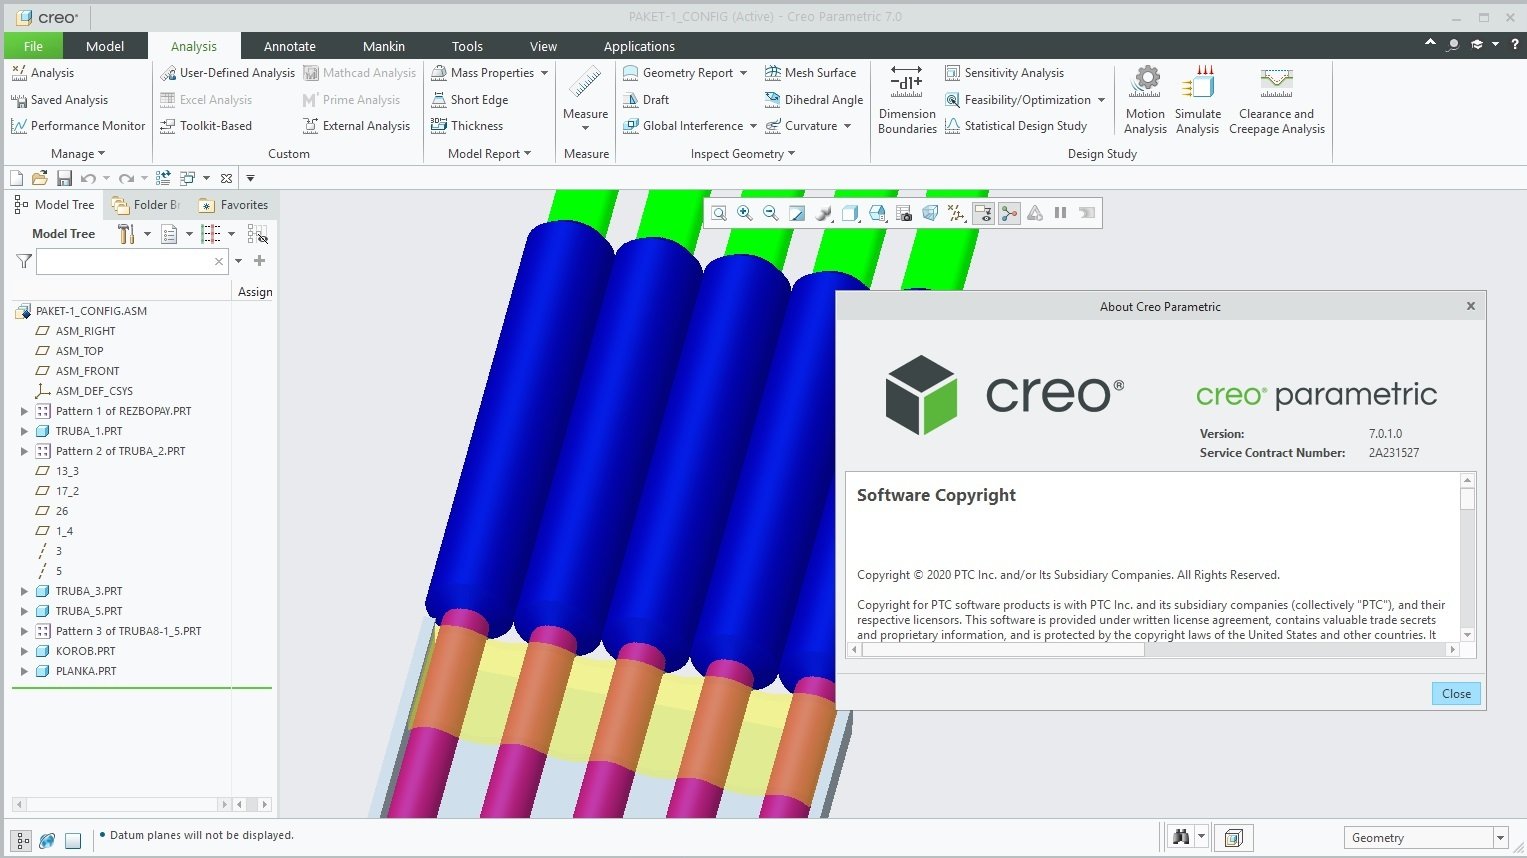Click the Repaint icon in graphics toolbar
This screenshot has height=858, width=1527.
pos(797,213)
